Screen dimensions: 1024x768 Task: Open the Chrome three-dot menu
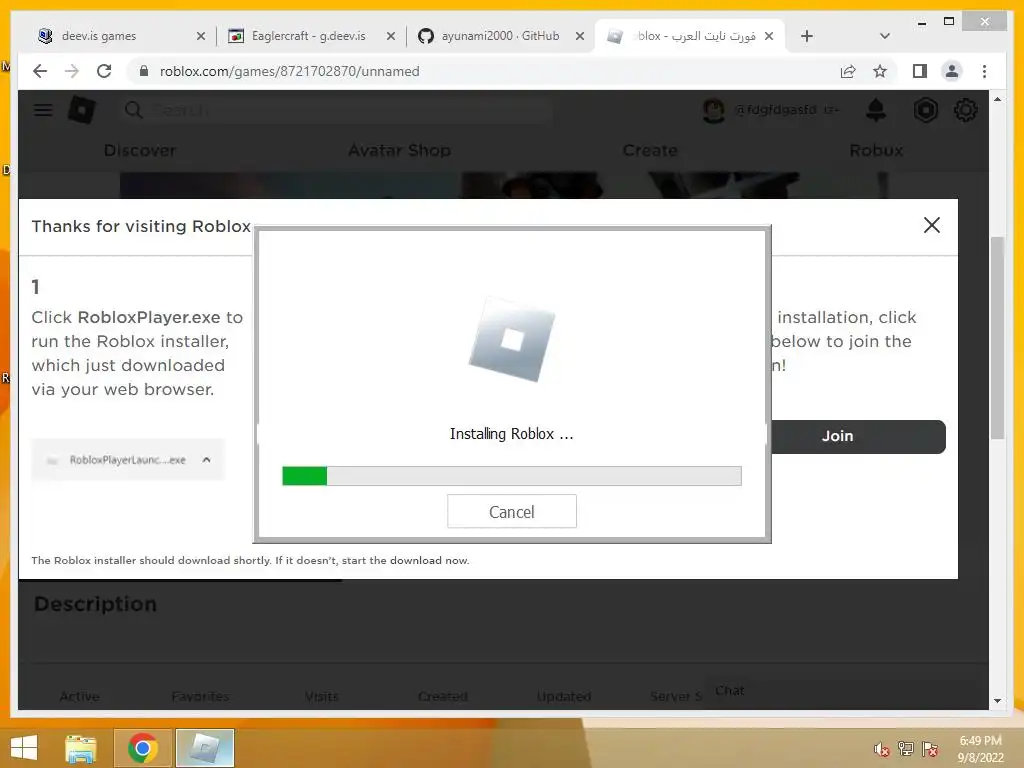tap(984, 71)
